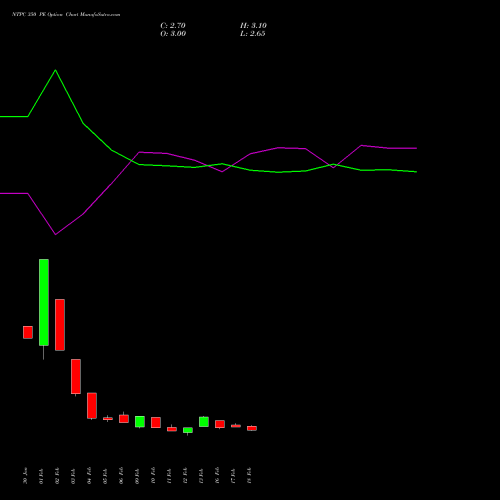Select the '02 Feb' date label
The image size is (500, 500).
[57, 475]
